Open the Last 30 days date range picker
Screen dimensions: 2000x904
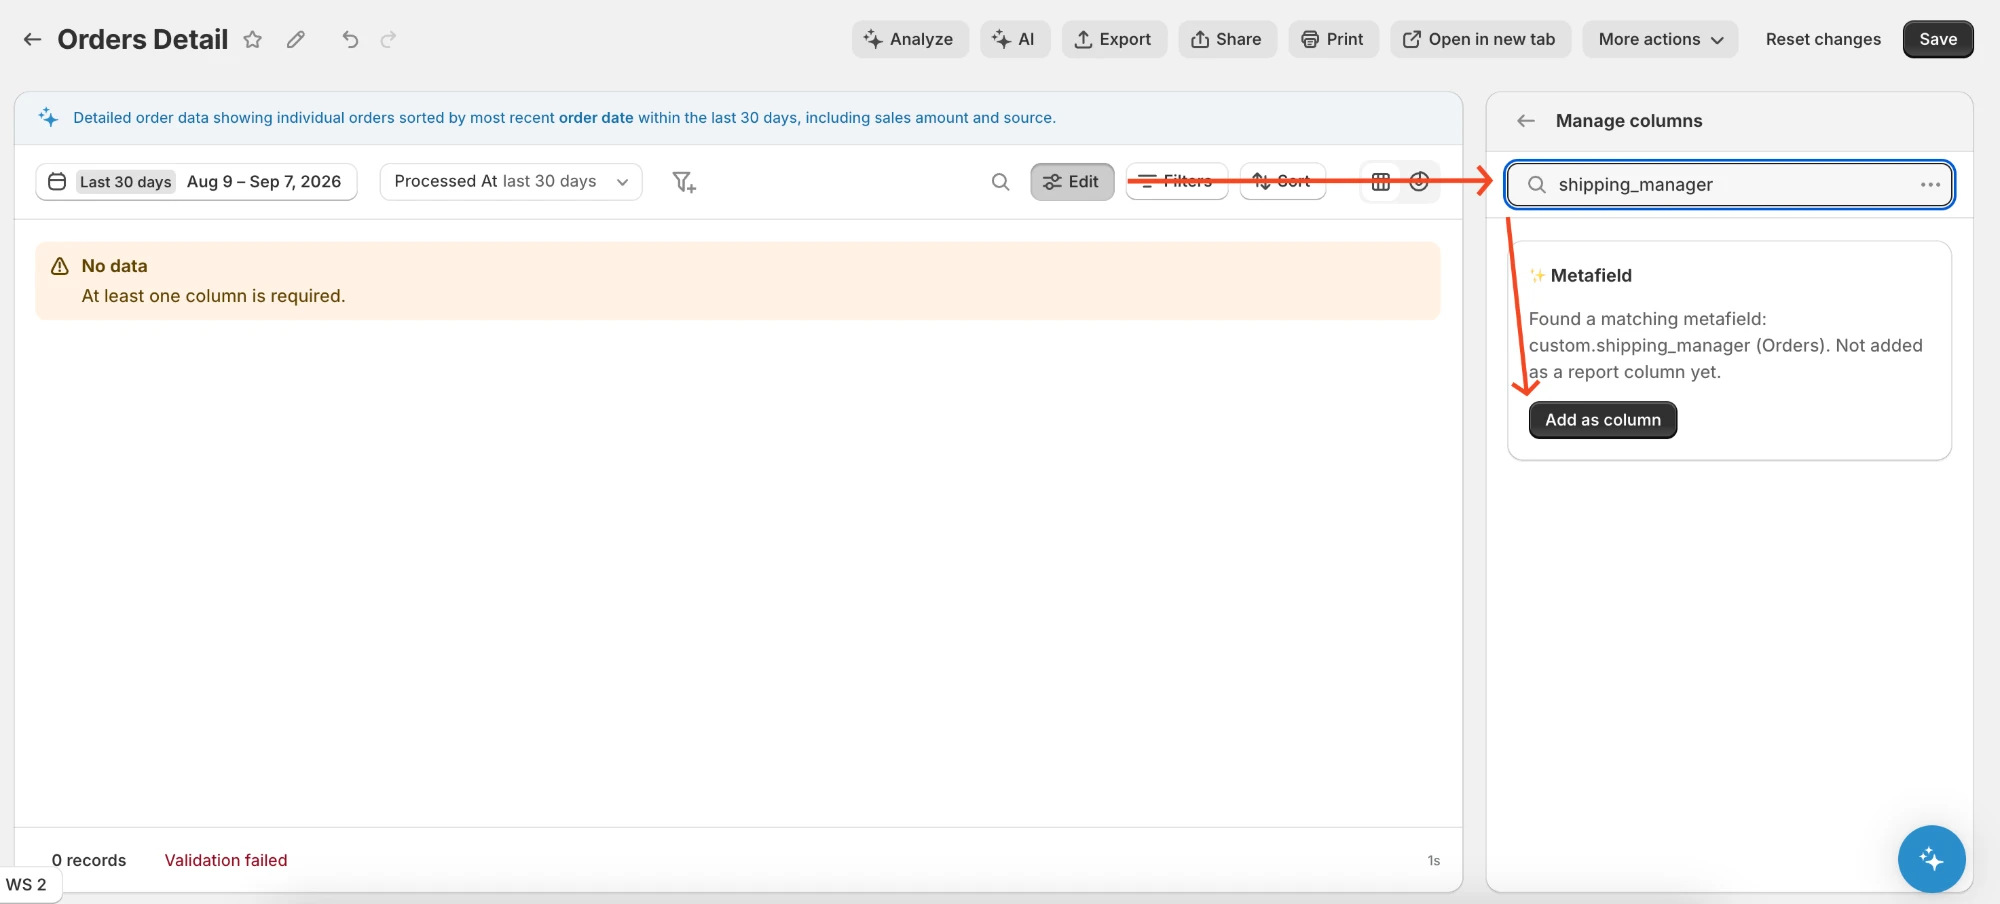point(196,182)
